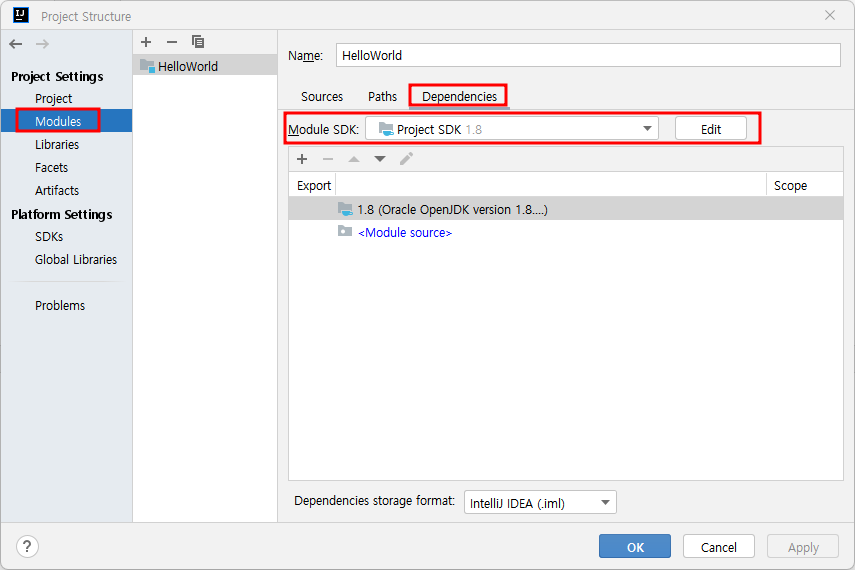Click the forward navigation arrow

coord(42,44)
